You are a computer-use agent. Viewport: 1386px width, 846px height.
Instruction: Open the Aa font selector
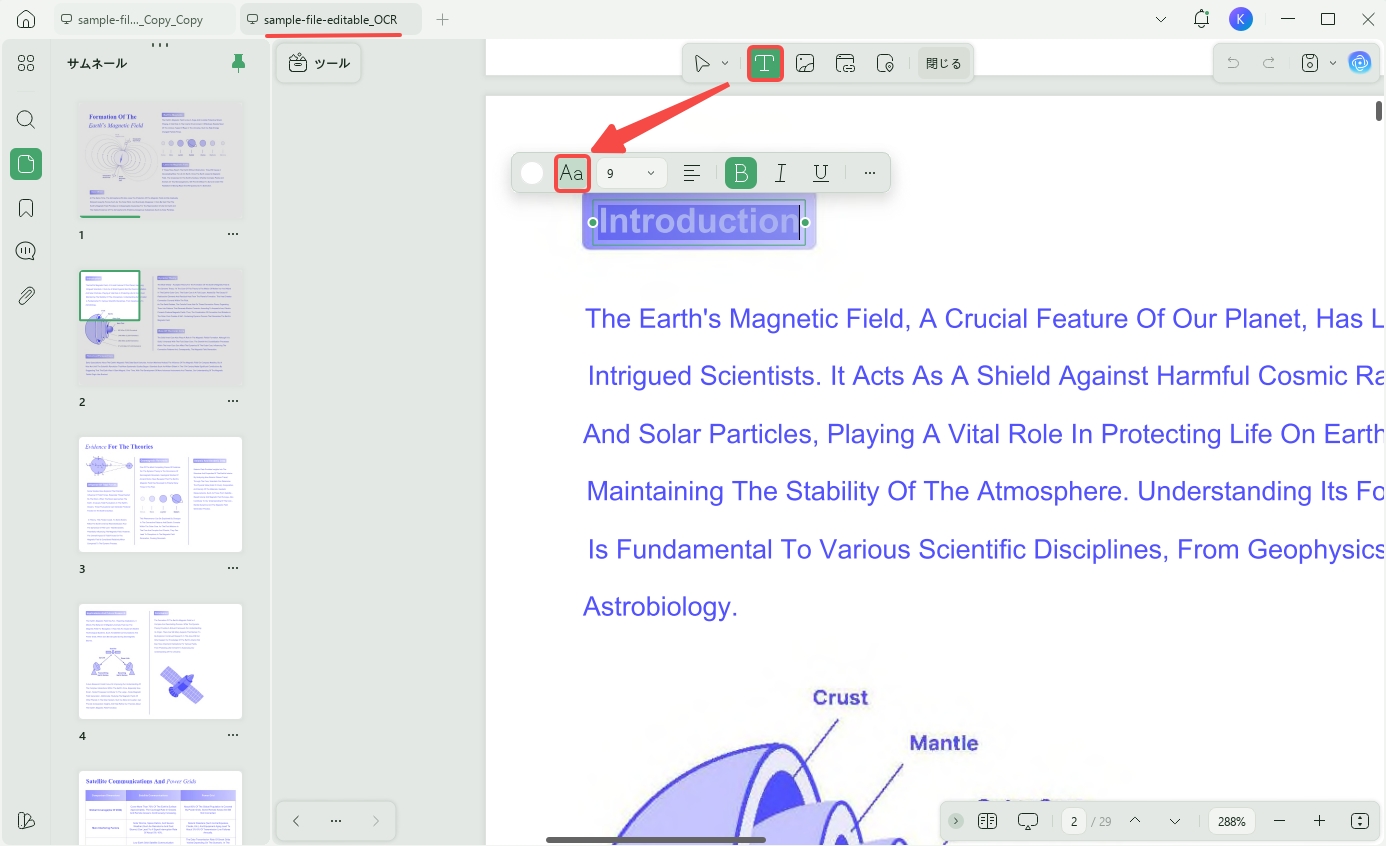click(572, 173)
